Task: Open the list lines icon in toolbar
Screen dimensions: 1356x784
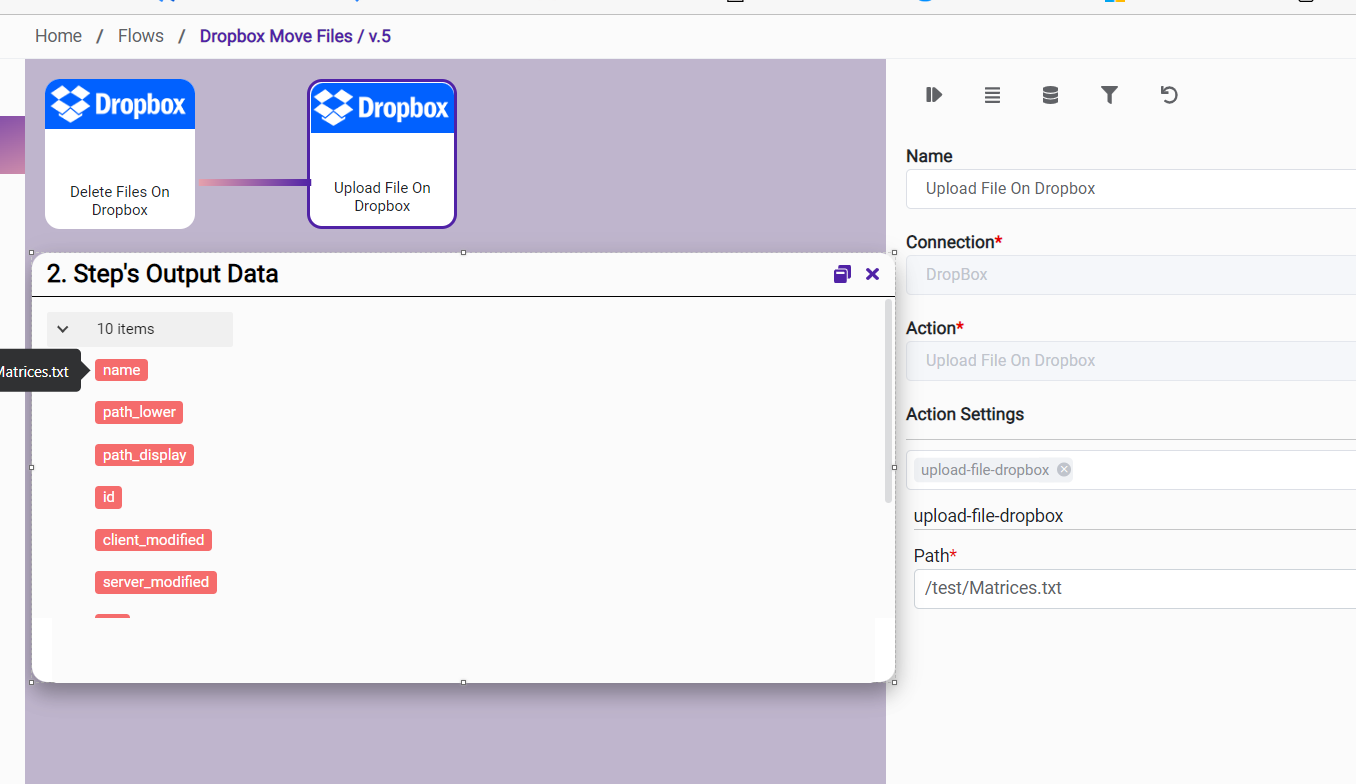Action: [x=992, y=95]
